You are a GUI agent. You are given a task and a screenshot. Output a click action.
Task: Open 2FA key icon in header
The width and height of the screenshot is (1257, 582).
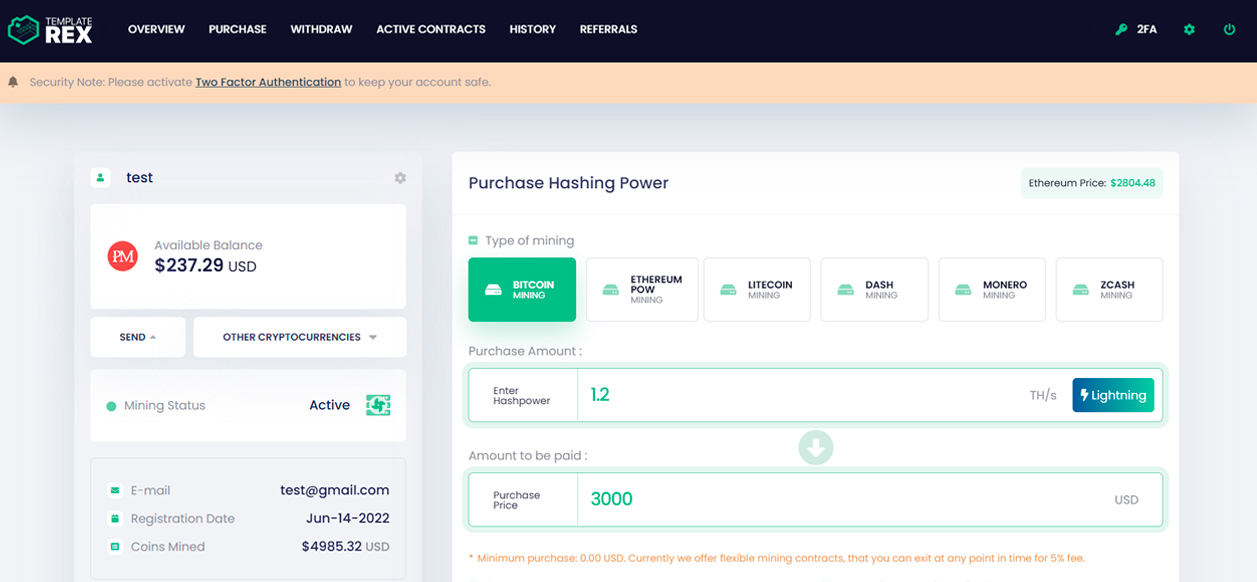click(x=1121, y=30)
